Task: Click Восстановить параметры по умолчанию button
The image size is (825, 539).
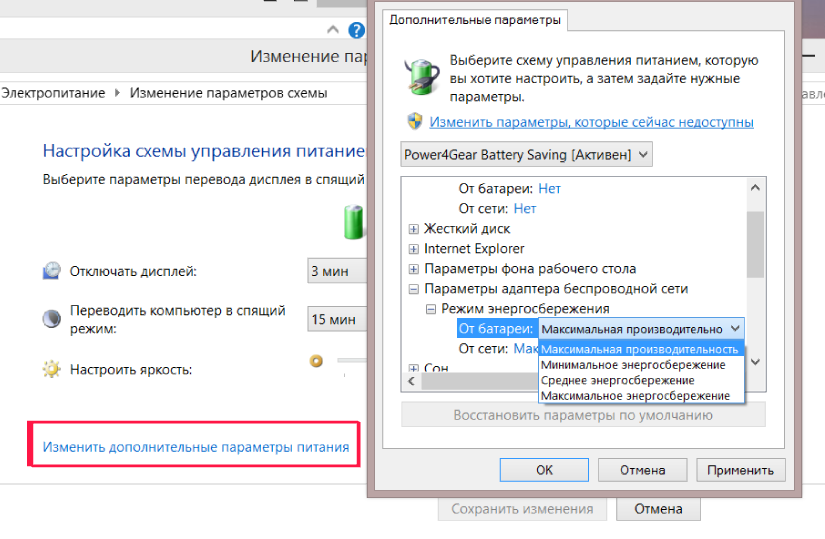Action: [x=583, y=415]
